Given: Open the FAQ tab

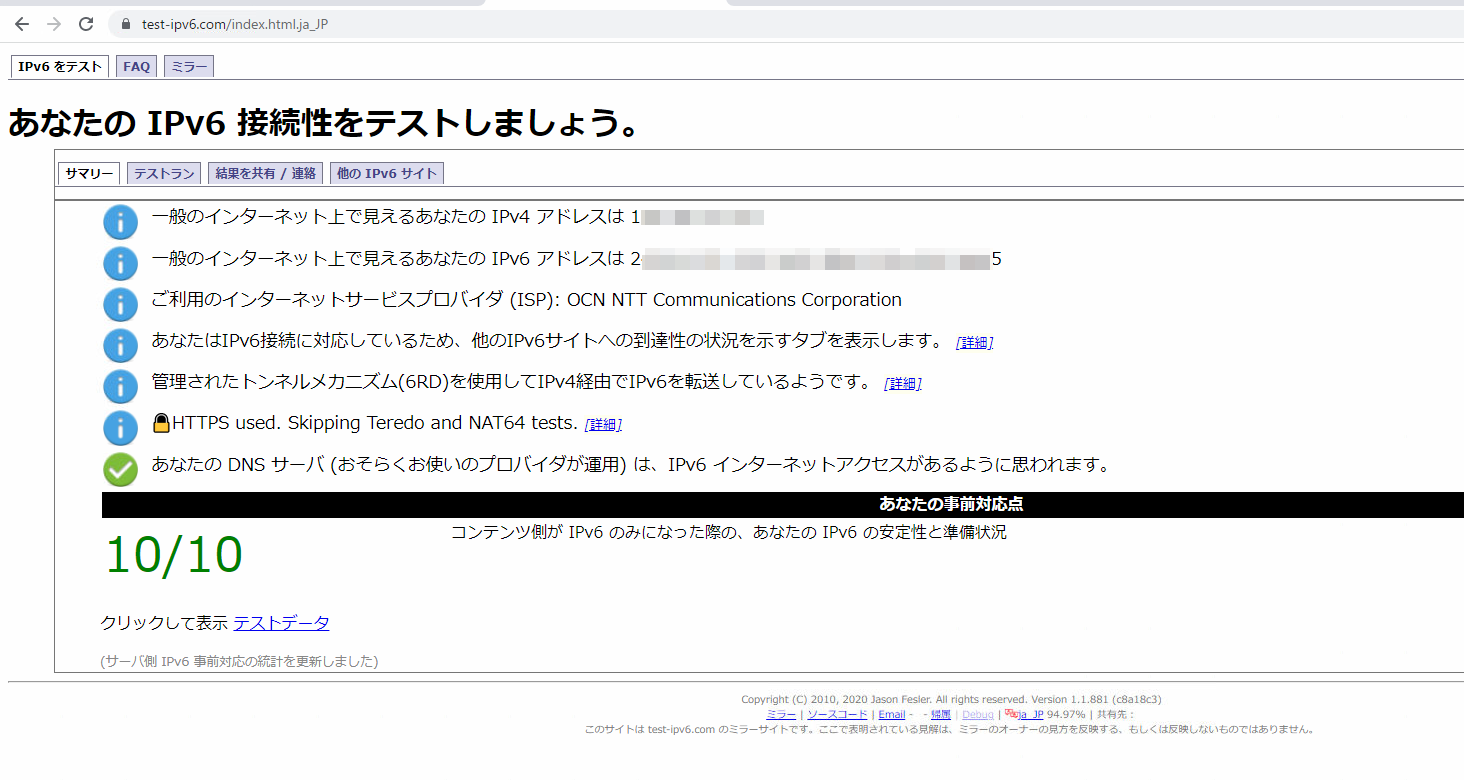Looking at the screenshot, I should (x=136, y=67).
